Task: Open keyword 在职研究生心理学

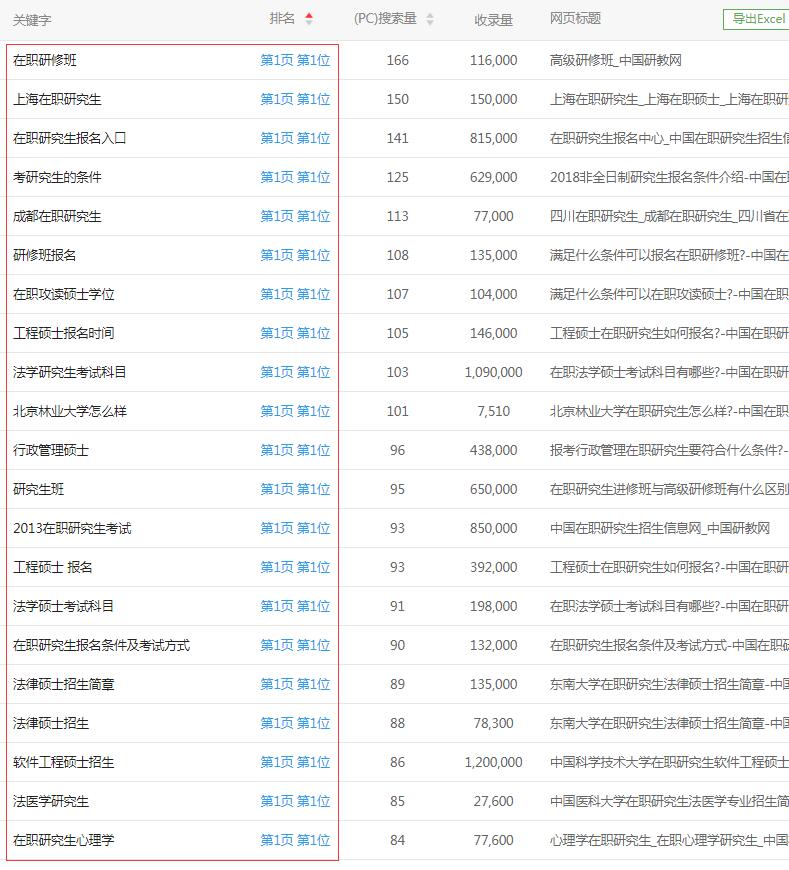Action: coord(63,840)
